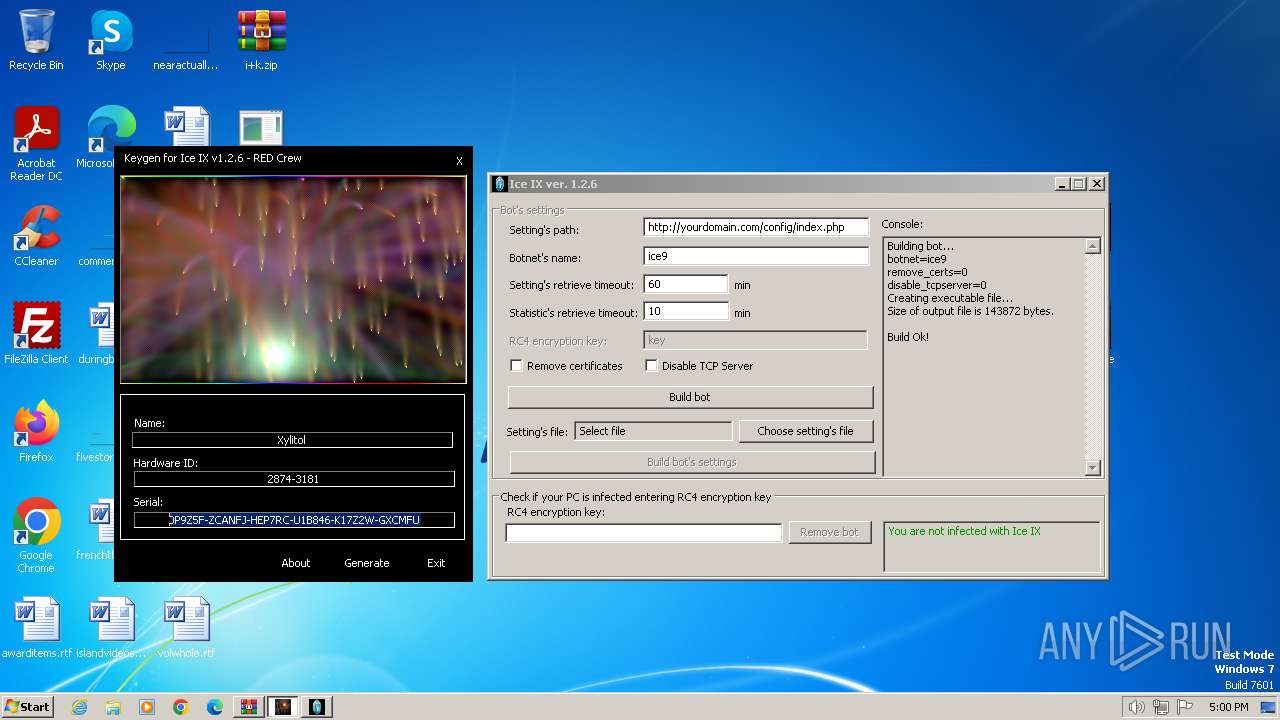The height and width of the screenshot is (720, 1280).
Task: Click the keygen fireworks animation
Action: [293, 280]
